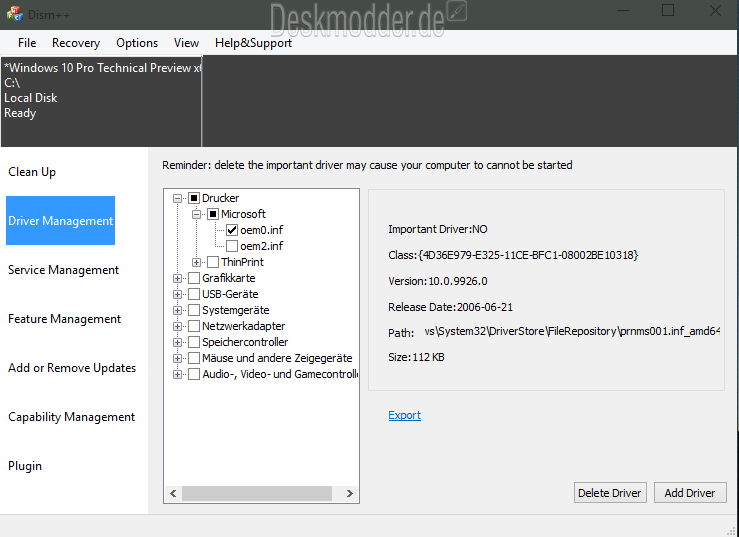Check the oem2.inf checkbox
The image size is (739, 537).
[232, 246]
